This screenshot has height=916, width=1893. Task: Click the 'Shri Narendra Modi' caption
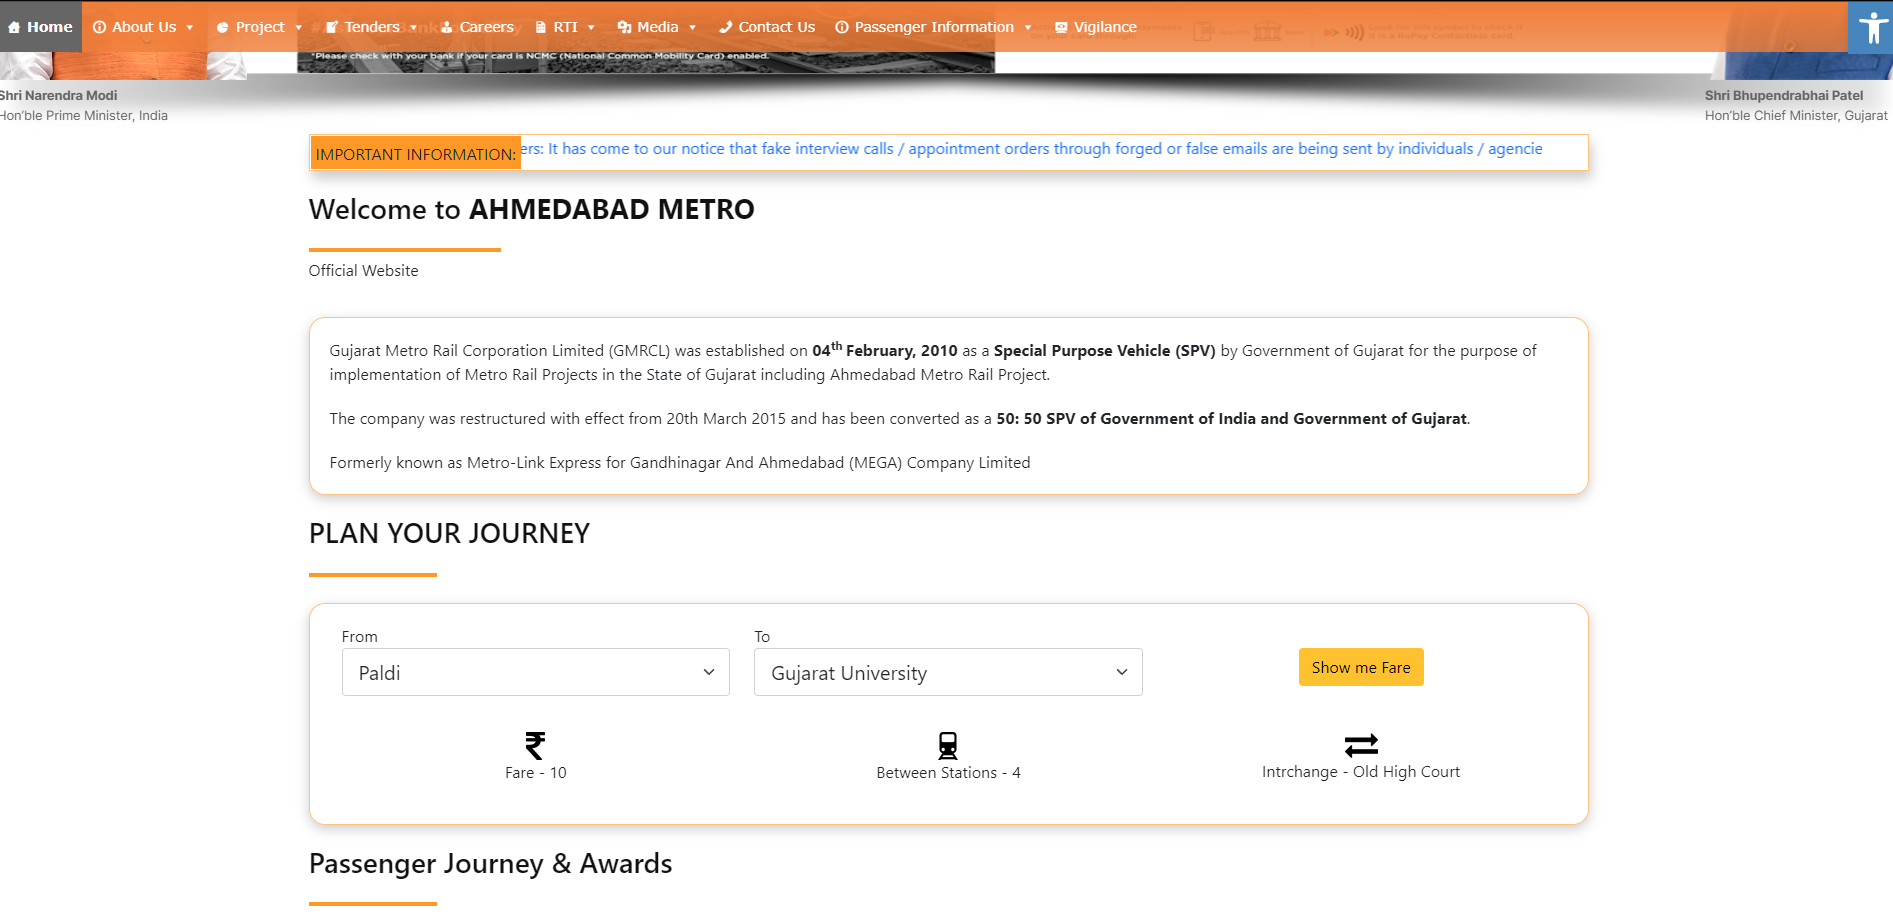pos(58,96)
